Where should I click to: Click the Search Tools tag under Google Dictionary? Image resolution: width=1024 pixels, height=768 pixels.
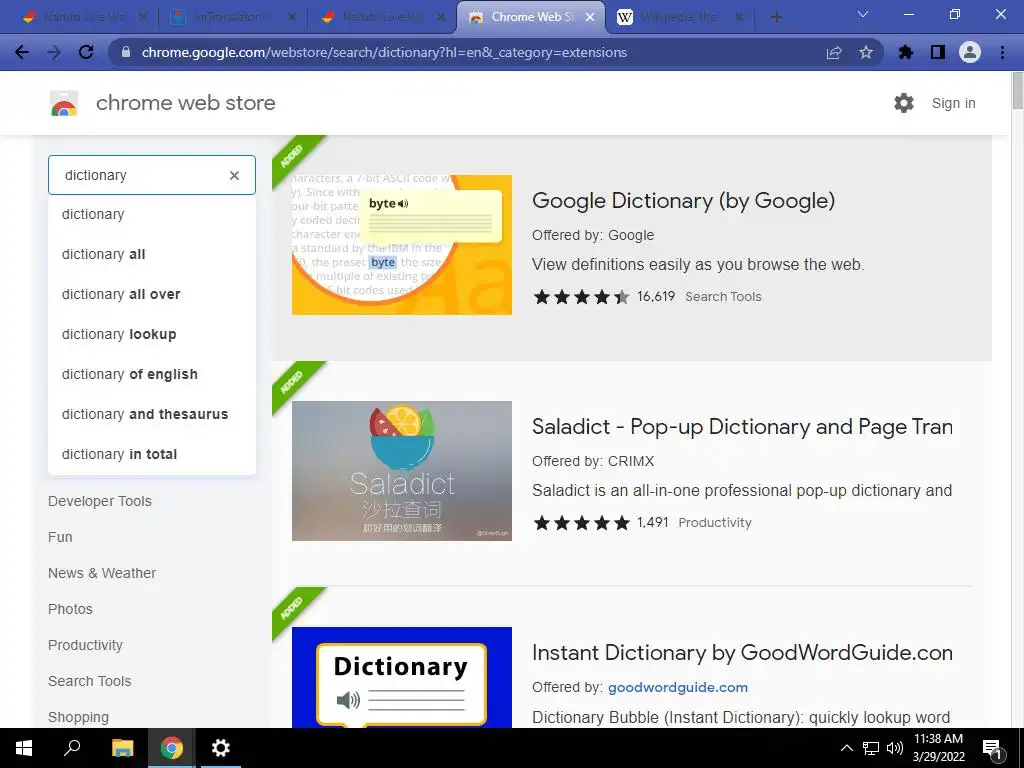click(x=723, y=296)
